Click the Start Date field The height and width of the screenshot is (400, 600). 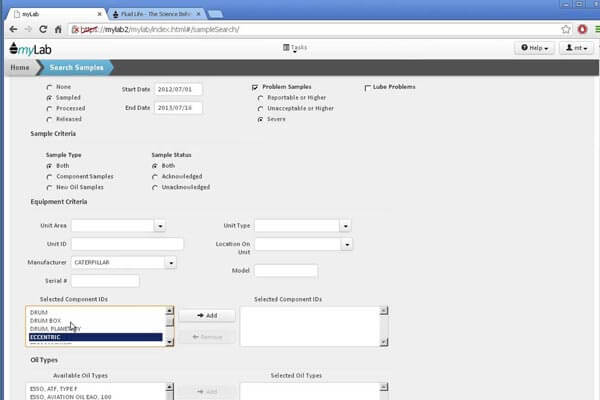pyautogui.click(x=179, y=90)
